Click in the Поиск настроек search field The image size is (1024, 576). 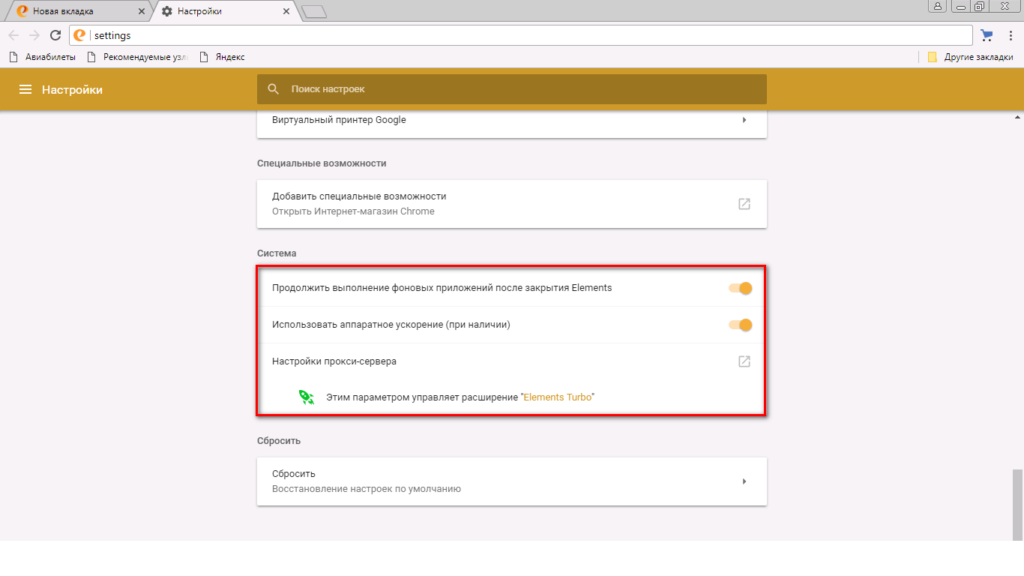tap(511, 89)
